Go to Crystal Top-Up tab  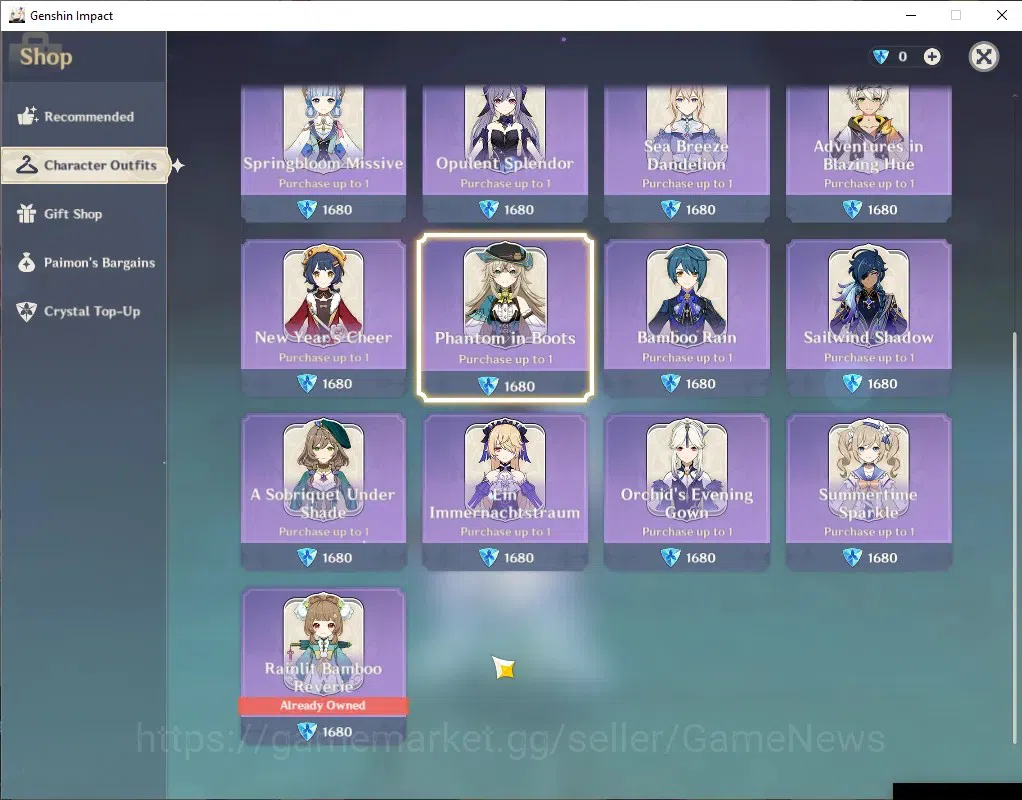coord(83,311)
